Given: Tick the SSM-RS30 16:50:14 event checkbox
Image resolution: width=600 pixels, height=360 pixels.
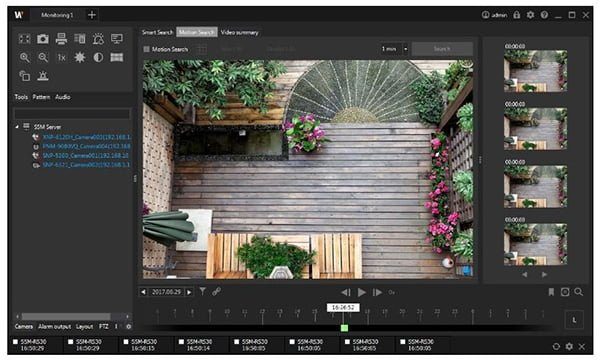Looking at the screenshot, I should [x=181, y=342].
